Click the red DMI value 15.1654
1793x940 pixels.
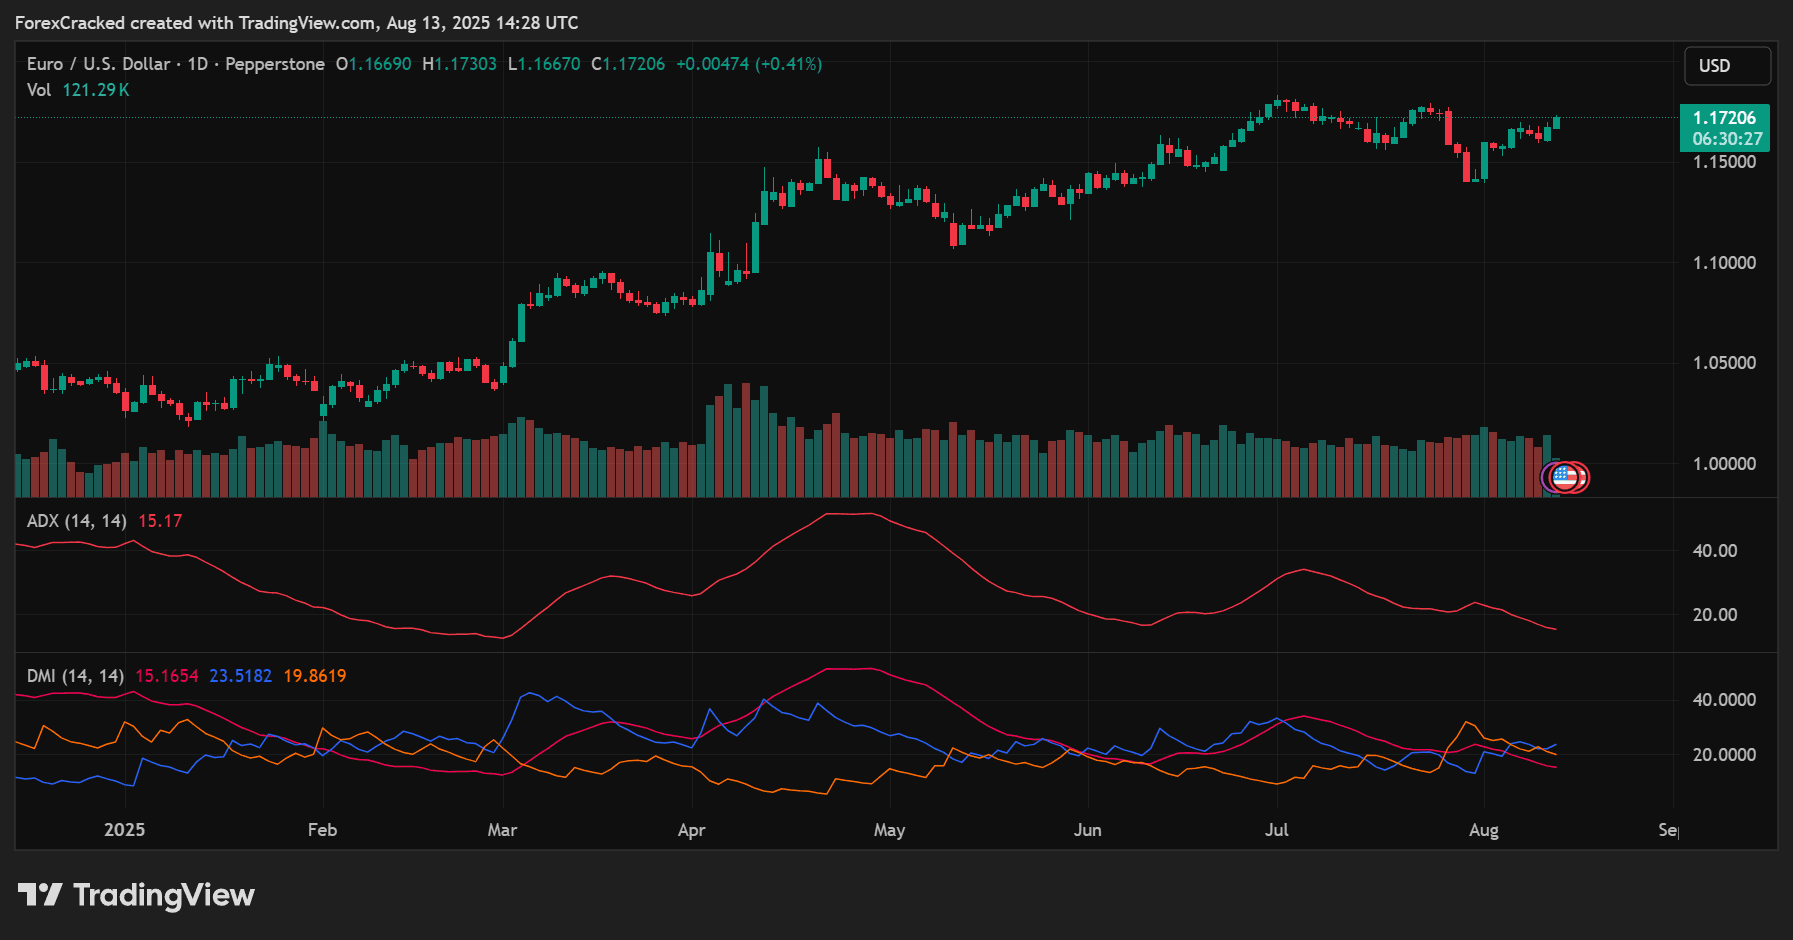pos(166,676)
